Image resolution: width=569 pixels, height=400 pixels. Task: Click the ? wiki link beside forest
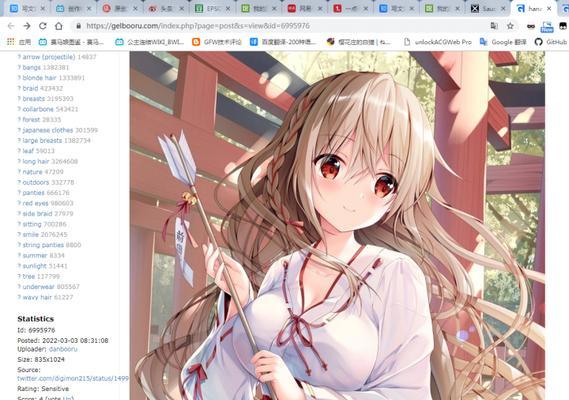tap(19, 119)
